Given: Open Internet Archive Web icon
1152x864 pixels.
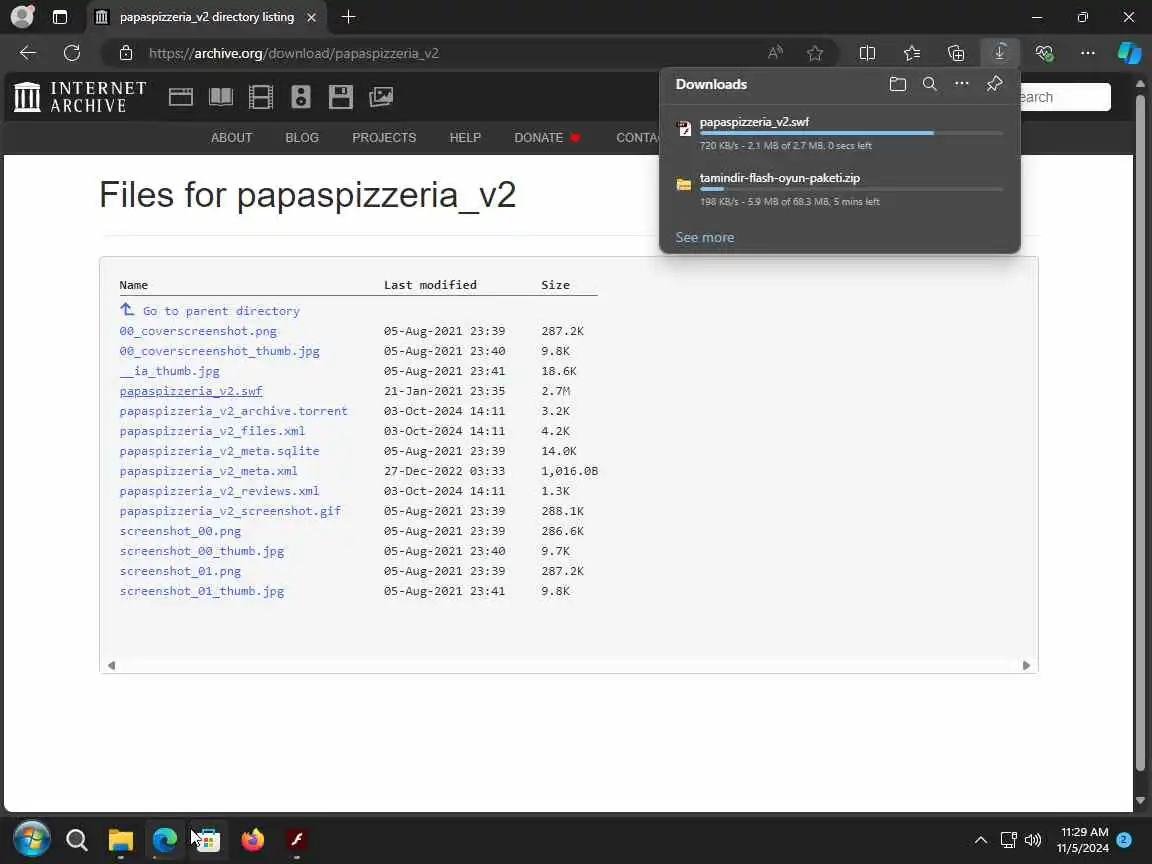Looking at the screenshot, I should [181, 97].
